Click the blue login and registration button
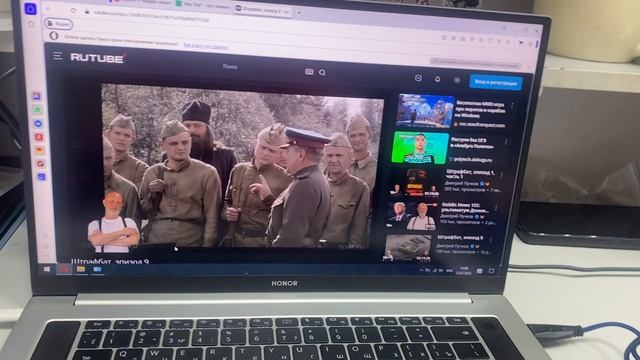 pyautogui.click(x=496, y=82)
